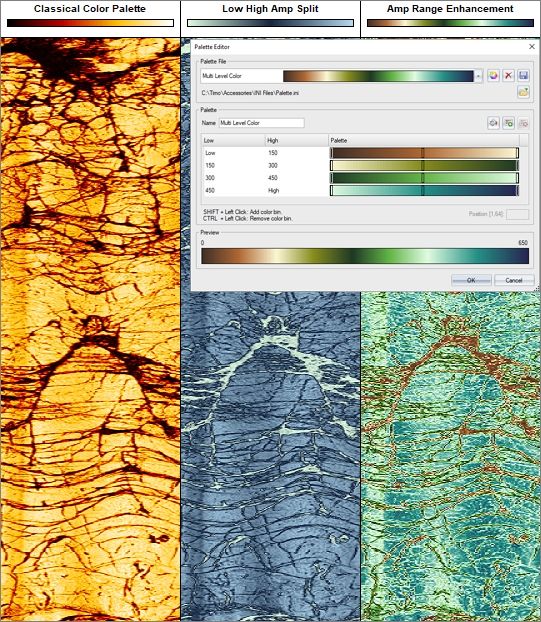Image resolution: width=541 pixels, height=622 pixels.
Task: Click the Low High Amp Split color bar
Action: tap(270, 23)
